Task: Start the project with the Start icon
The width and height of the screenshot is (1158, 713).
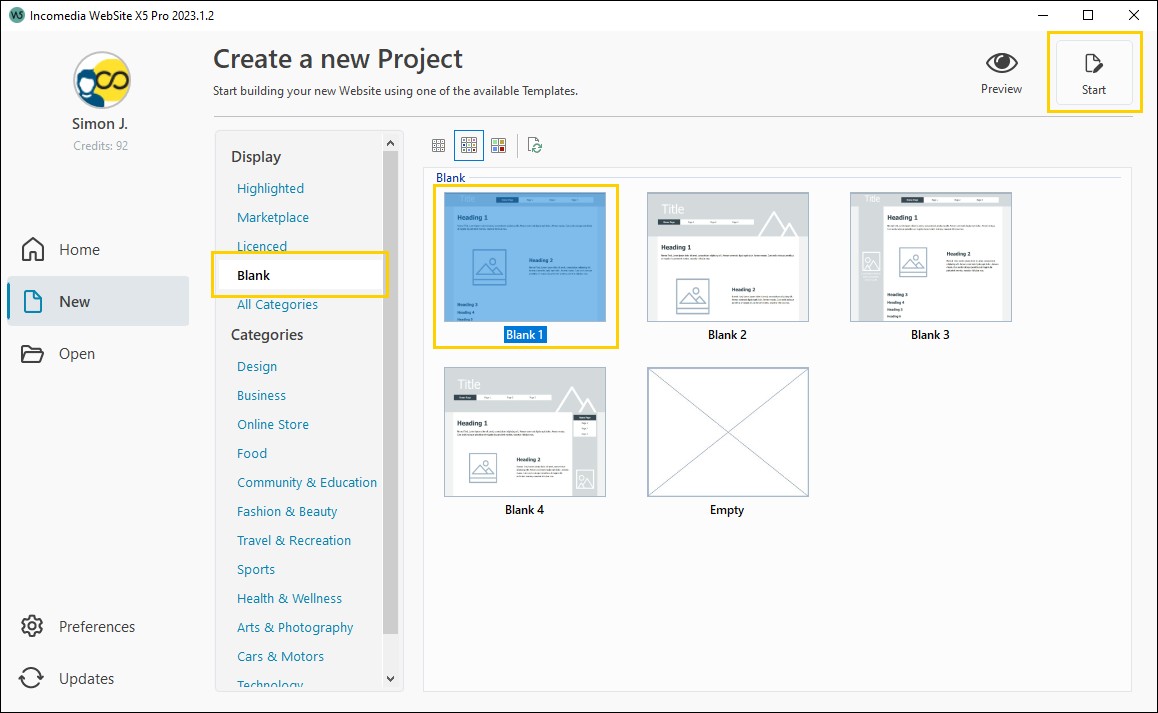Action: (1093, 70)
